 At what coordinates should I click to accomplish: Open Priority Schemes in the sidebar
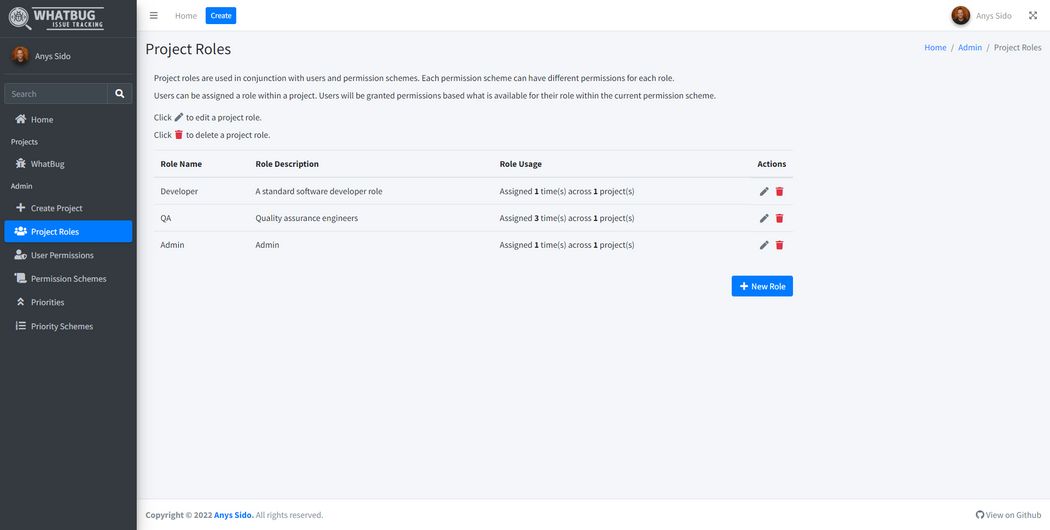(61, 326)
